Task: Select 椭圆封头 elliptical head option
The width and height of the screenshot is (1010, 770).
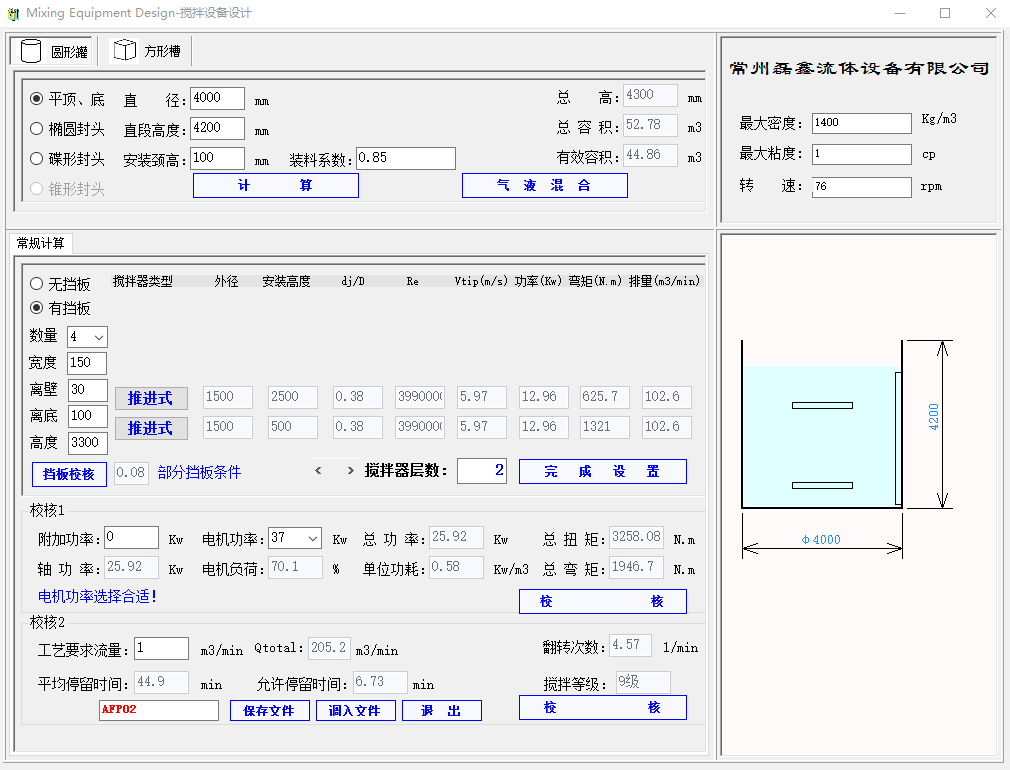Action: click(x=37, y=129)
